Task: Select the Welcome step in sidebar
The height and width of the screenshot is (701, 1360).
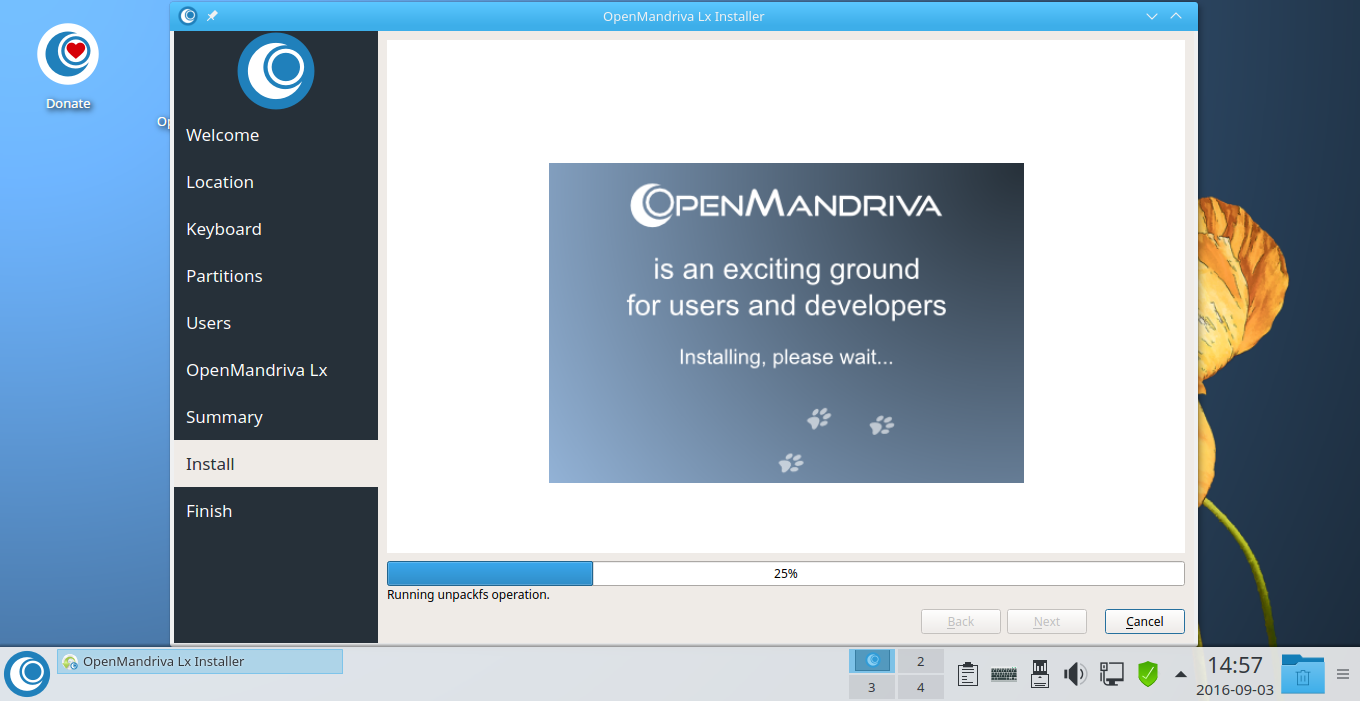Action: [276, 135]
